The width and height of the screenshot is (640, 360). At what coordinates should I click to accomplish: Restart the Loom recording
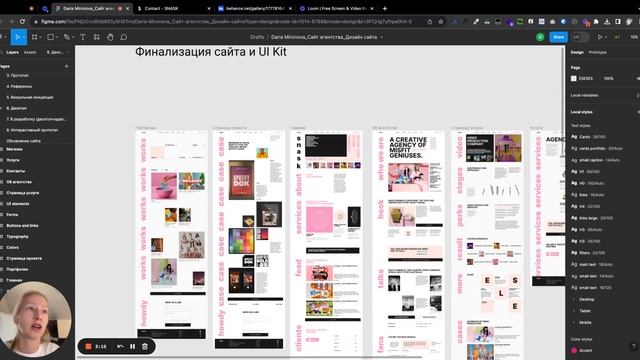120,347
